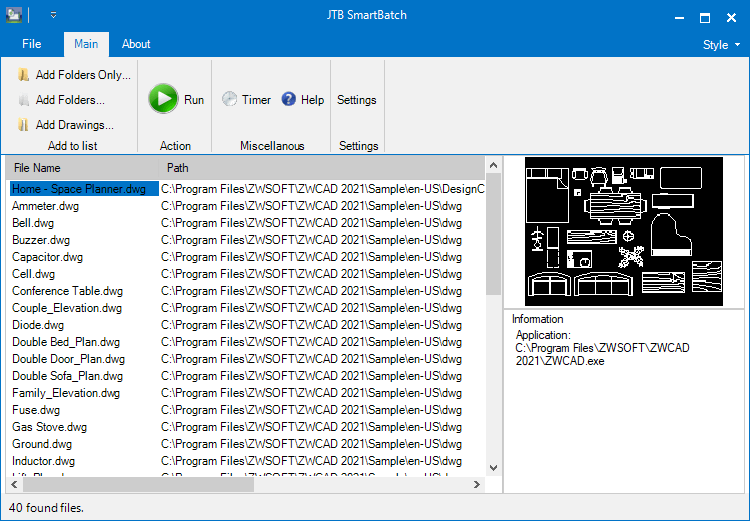Click the blue Help question mark icon
This screenshot has height=521, width=750.
pos(289,99)
